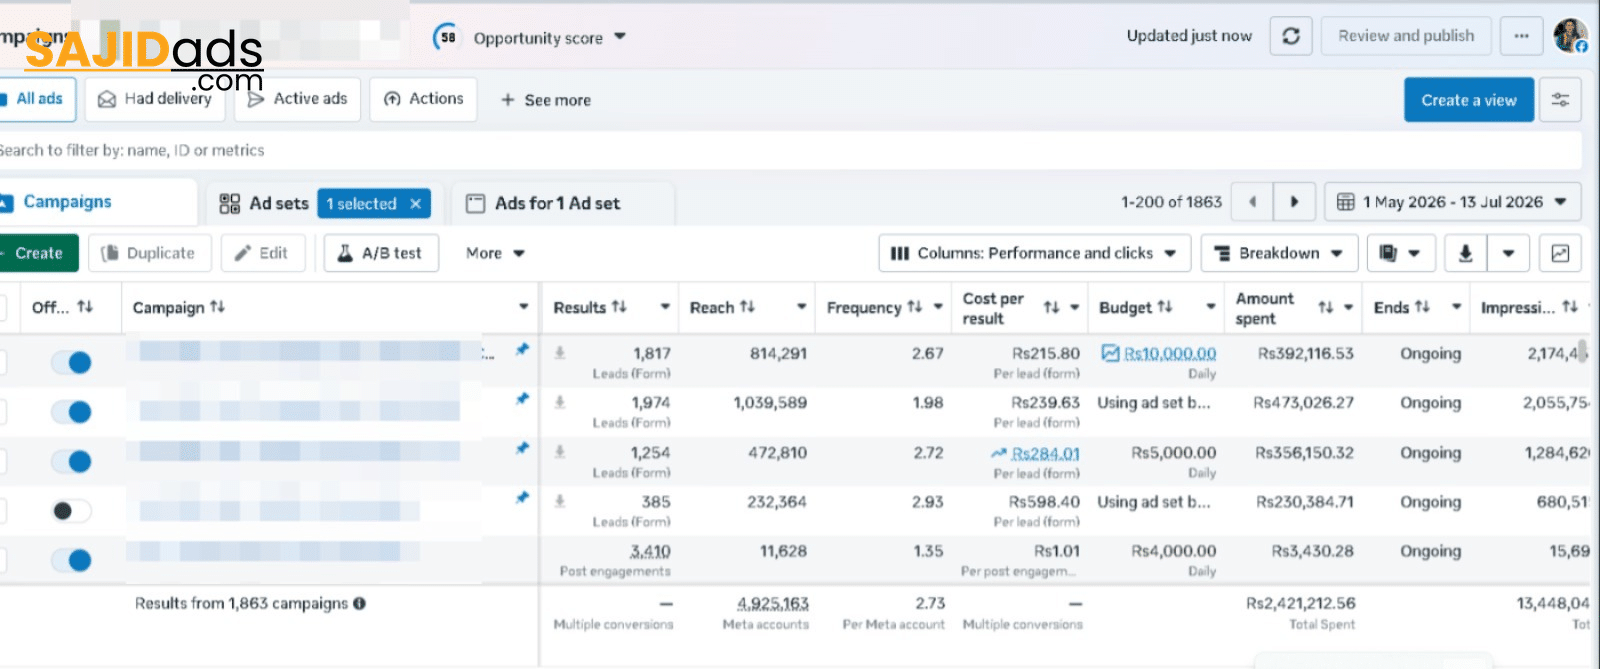Open the view filter settings icon
Screen dimensions: 1600x669
coord(1560,100)
